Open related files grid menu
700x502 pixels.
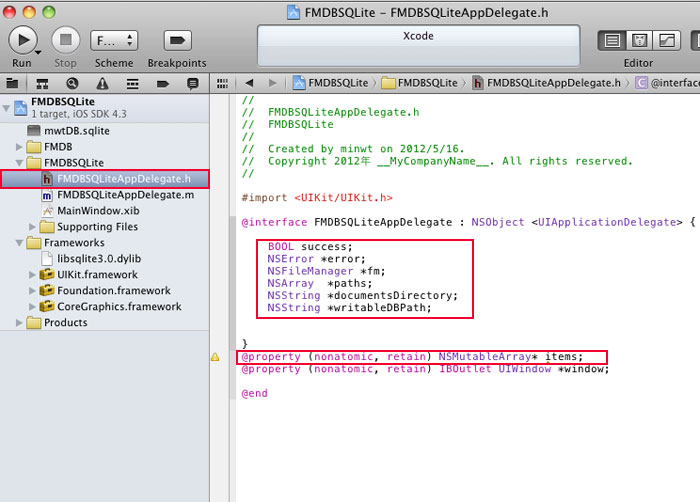(222, 83)
